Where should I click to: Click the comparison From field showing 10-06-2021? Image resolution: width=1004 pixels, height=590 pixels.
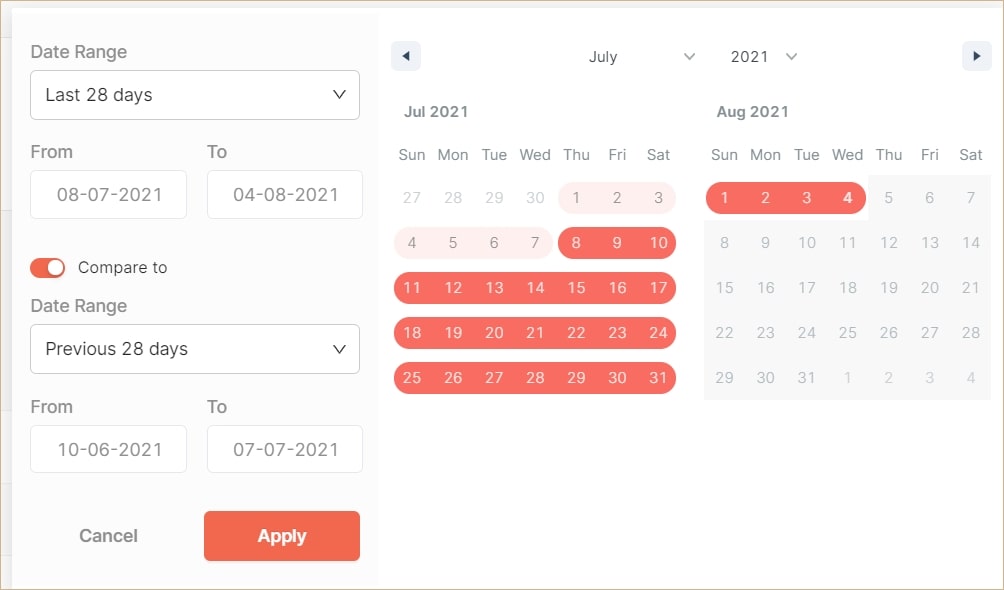(x=108, y=449)
